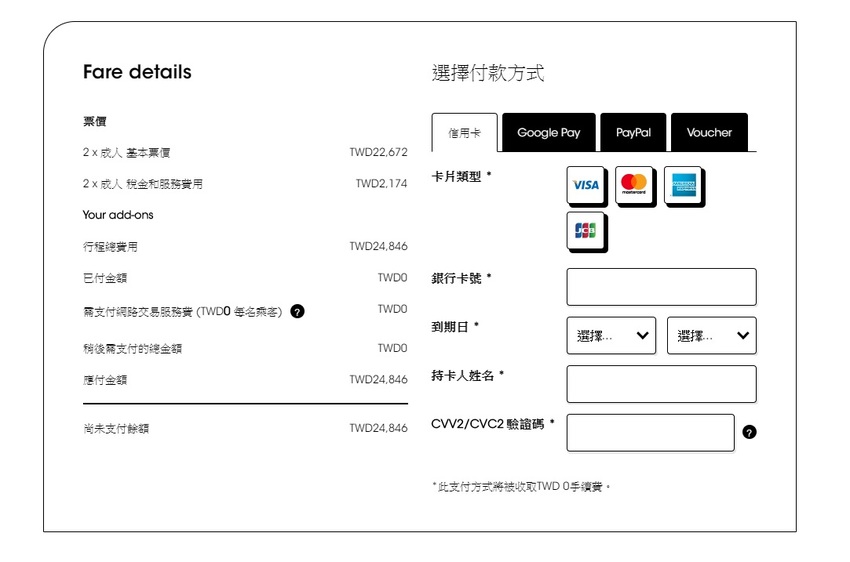850x562 pixels.
Task: Click into the 持卡人姓名 text field
Action: tap(661, 384)
